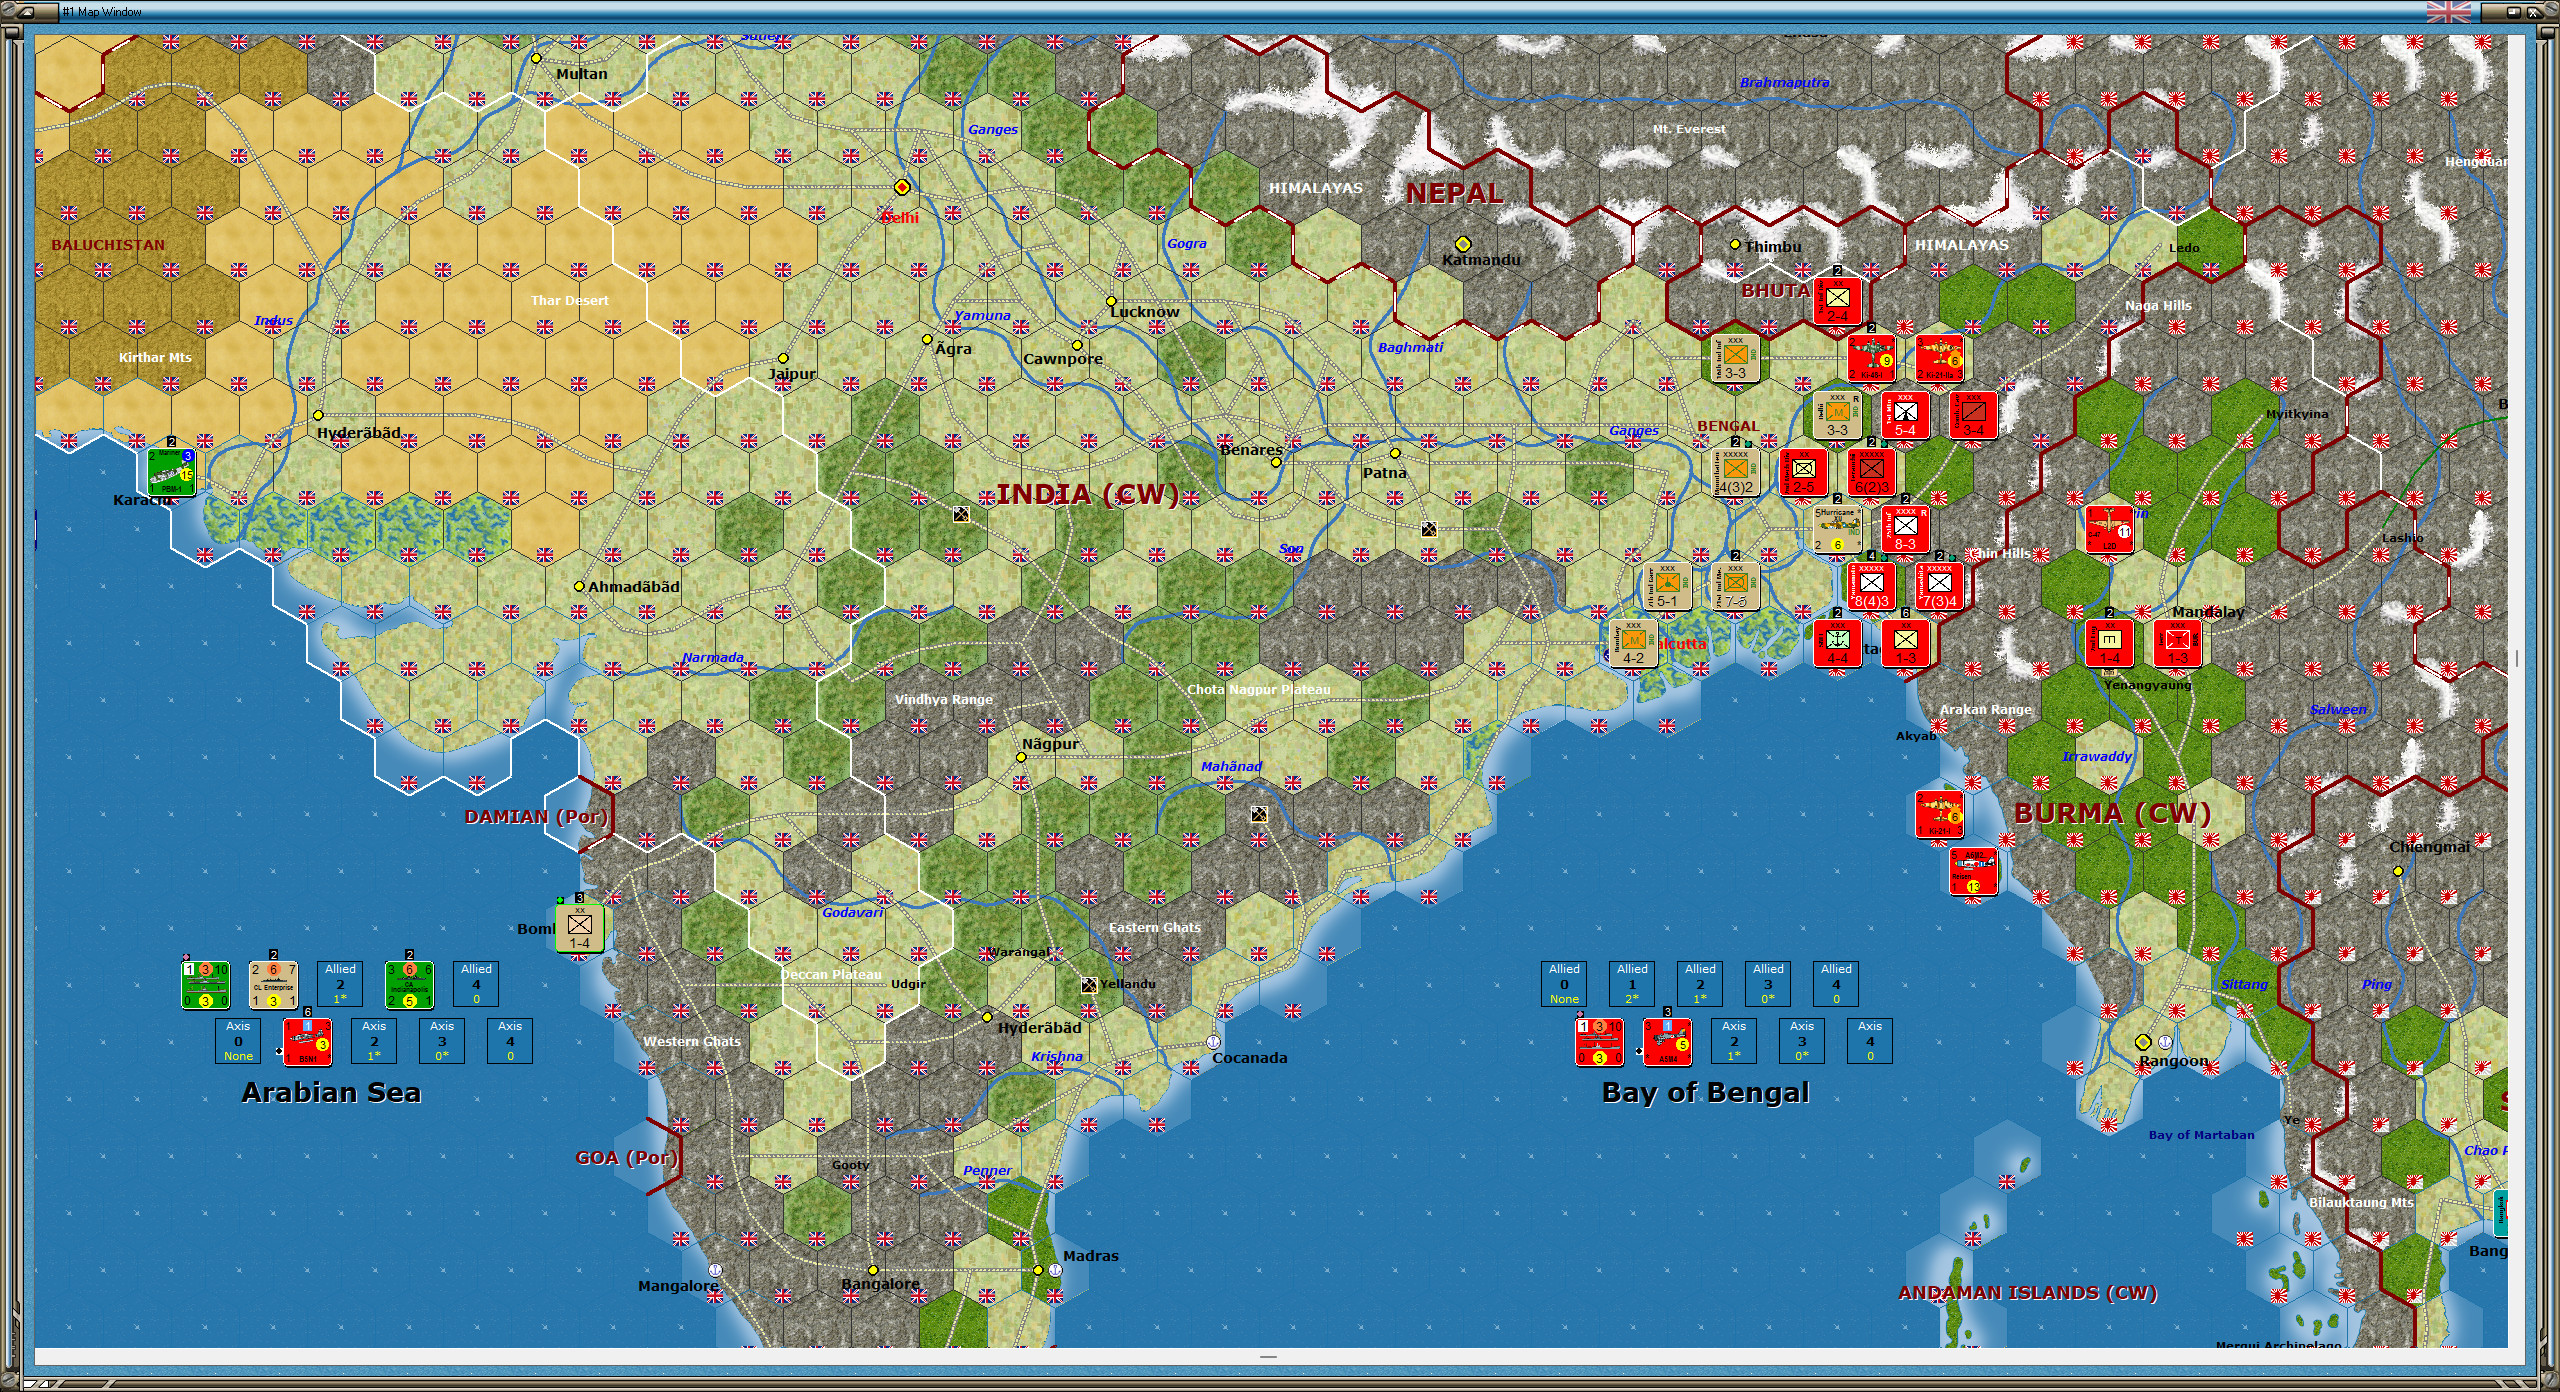Select the CA Indianapolis cruiser counter
The height and width of the screenshot is (1392, 2560).
(409, 985)
